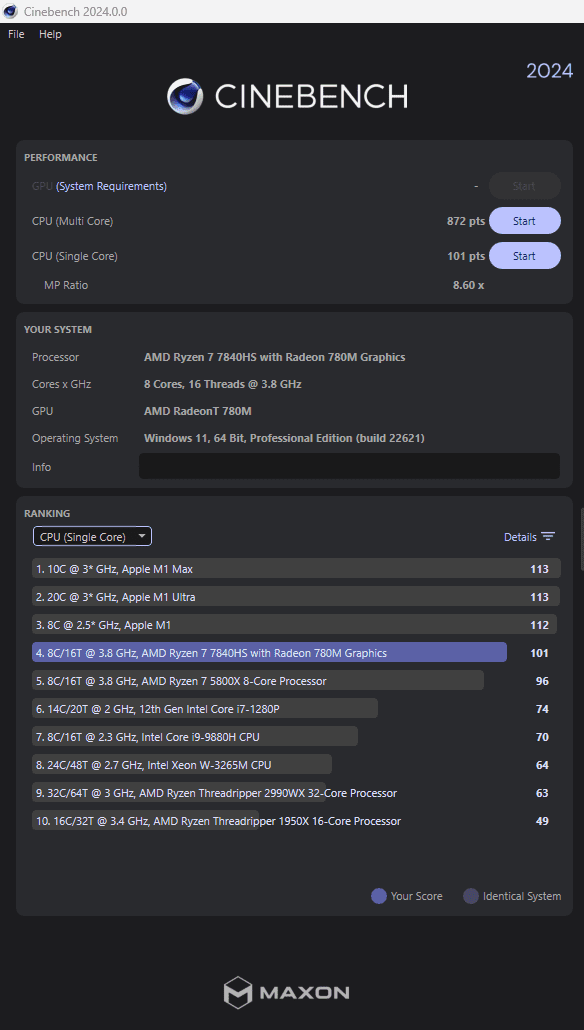Screen dimensions: 584x1030
Task: Select the 8C Apple M1 ranking row
Action: 296,625
